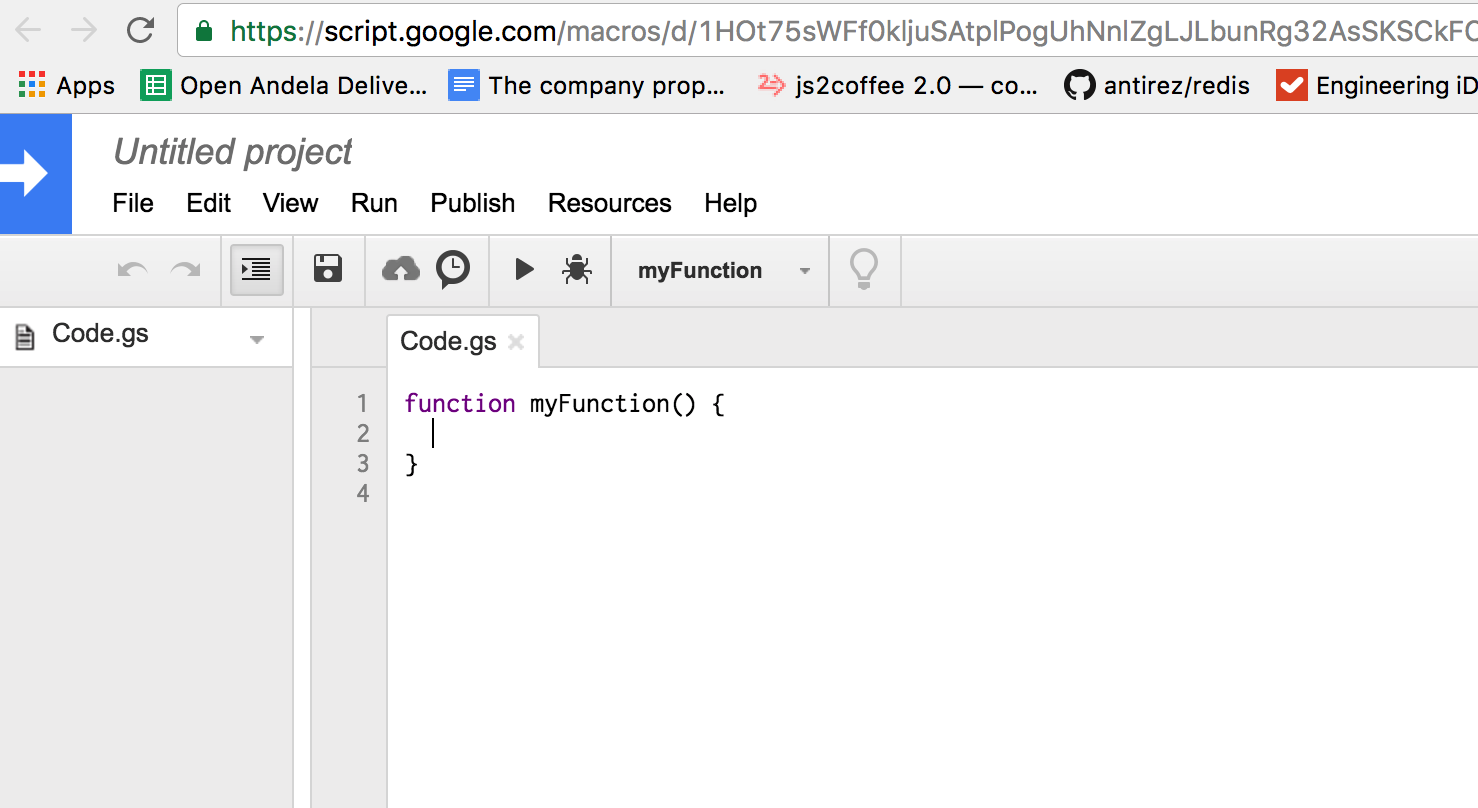The height and width of the screenshot is (808, 1478).
Task: Open the myFunction selector dropdown
Action: 719,270
